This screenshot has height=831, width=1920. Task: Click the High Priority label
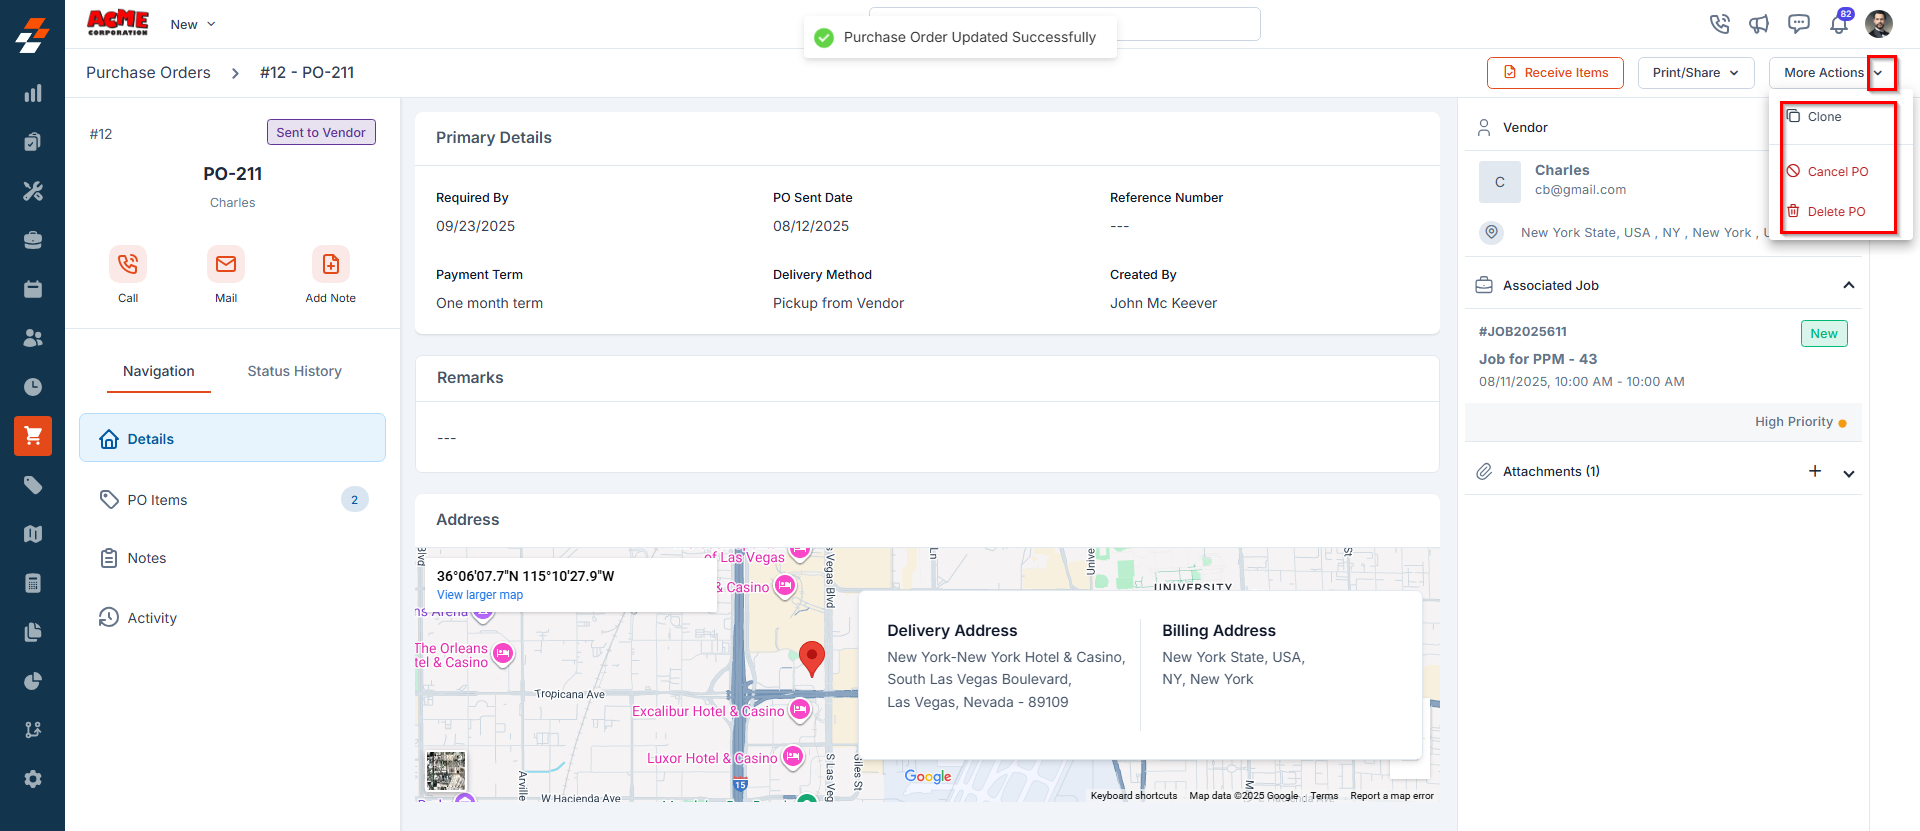coord(1794,422)
